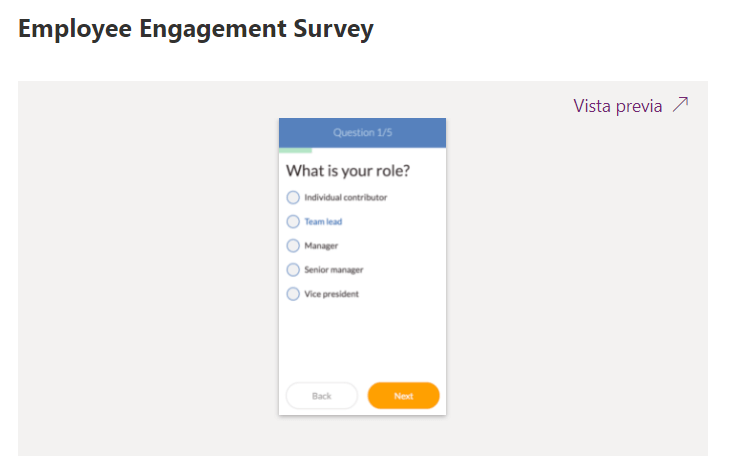Click the "Manager" option label text
Screen dimensions: 733x473
click(x=321, y=246)
